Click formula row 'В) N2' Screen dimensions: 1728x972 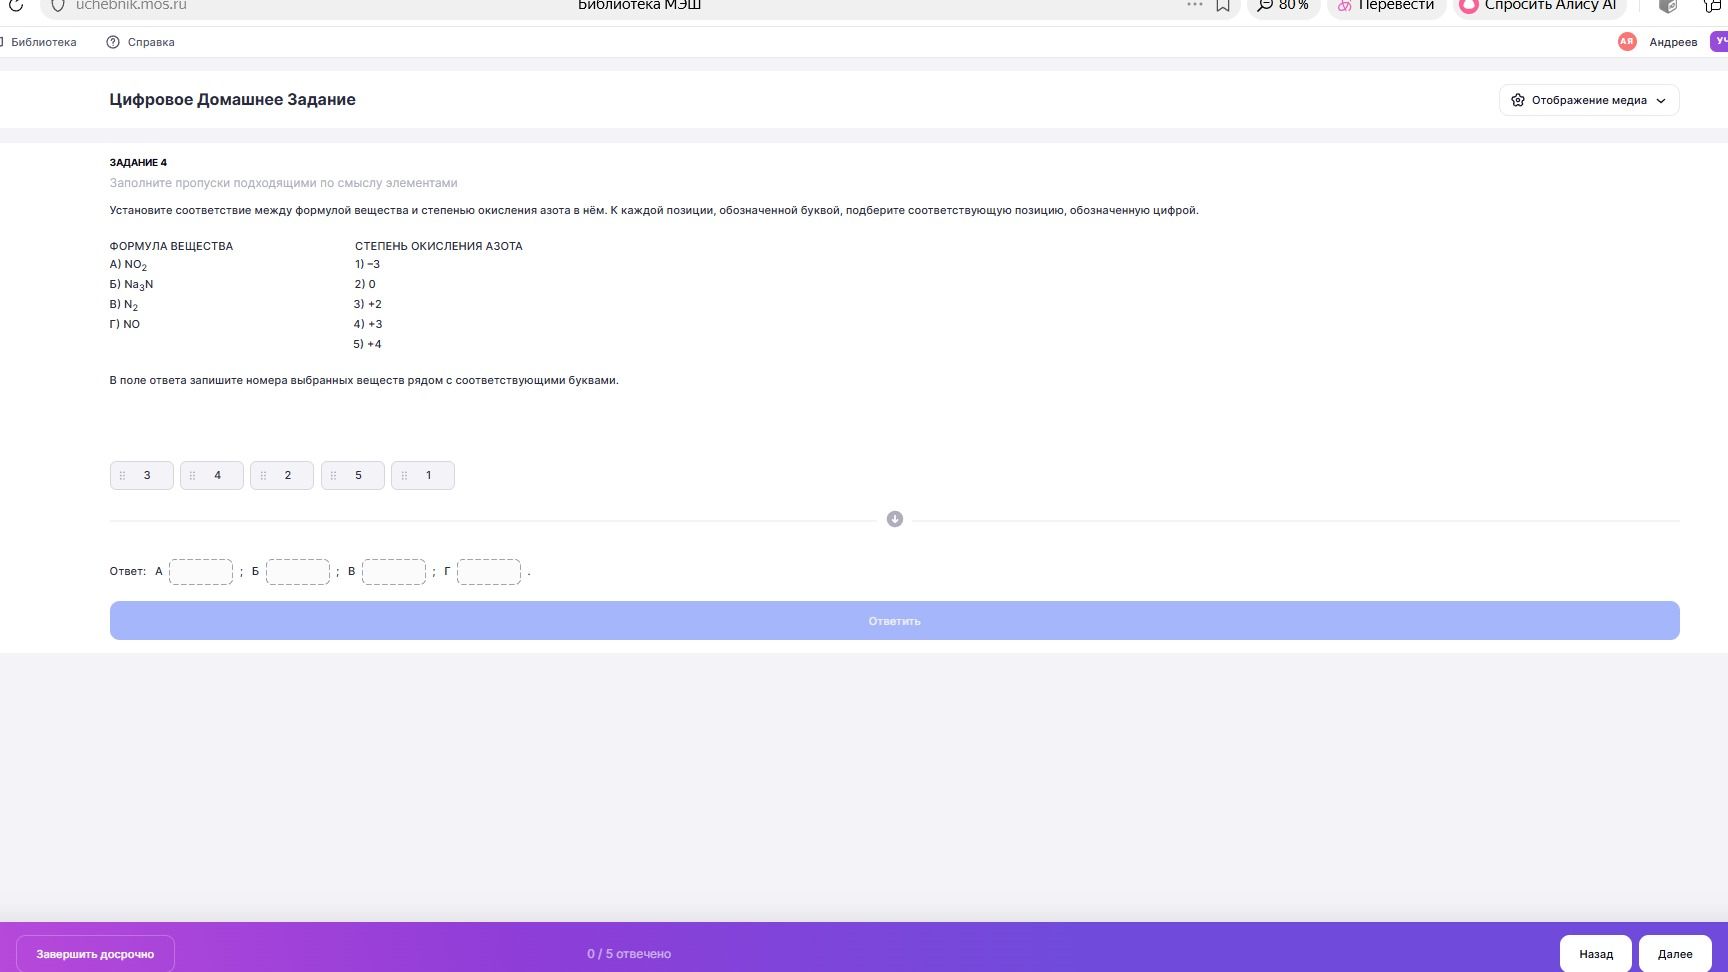click(x=124, y=305)
